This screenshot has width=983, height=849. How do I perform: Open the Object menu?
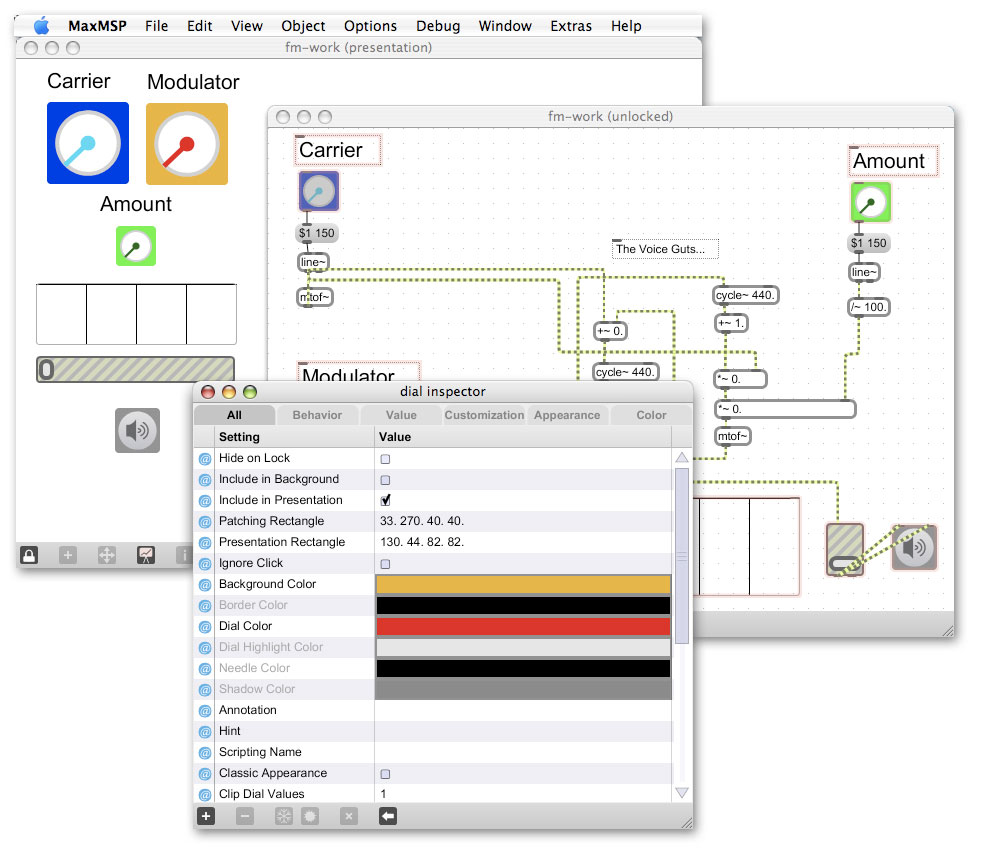pyautogui.click(x=303, y=26)
